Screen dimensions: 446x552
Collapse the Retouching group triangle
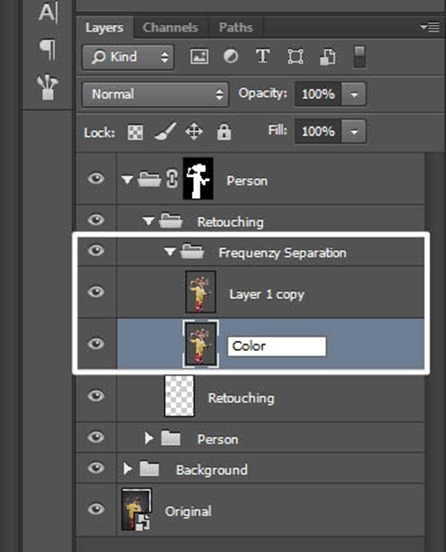pyautogui.click(x=148, y=221)
